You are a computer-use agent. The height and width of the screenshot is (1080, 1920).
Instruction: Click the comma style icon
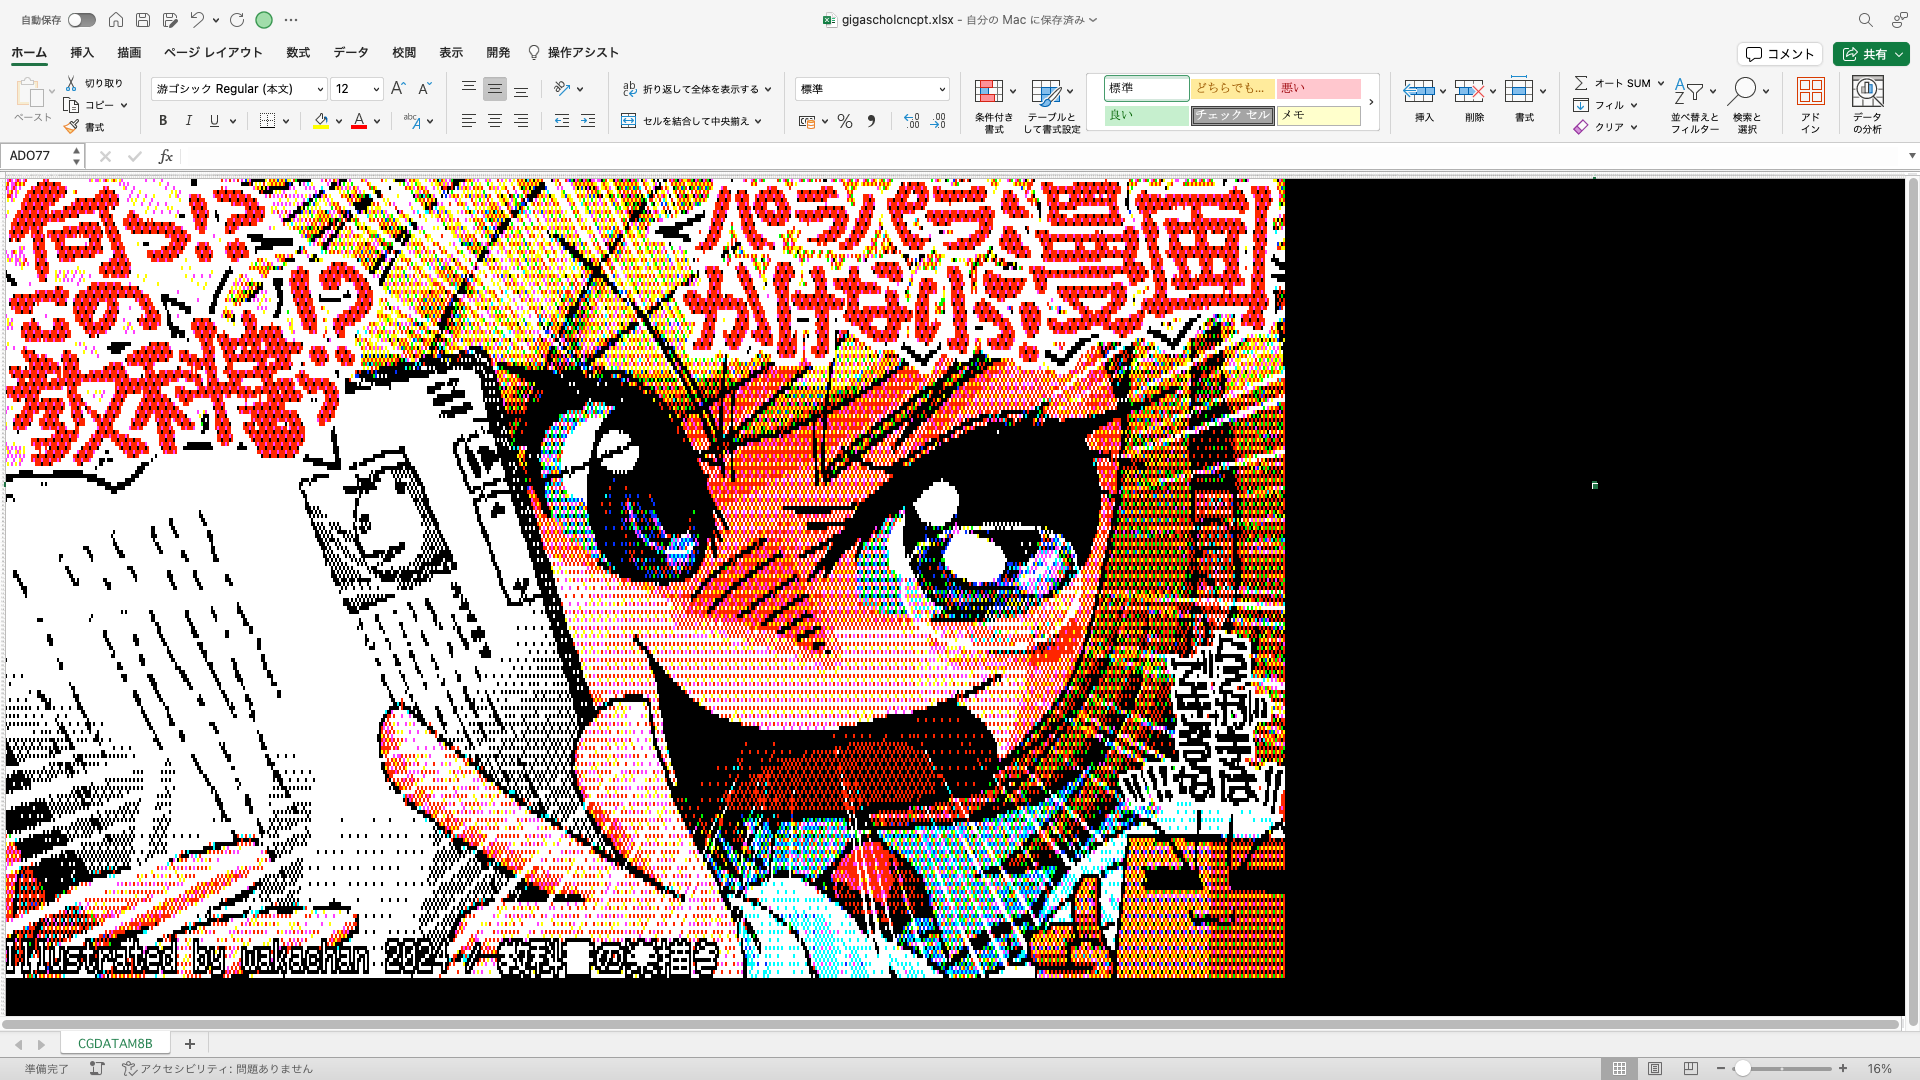pyautogui.click(x=871, y=121)
